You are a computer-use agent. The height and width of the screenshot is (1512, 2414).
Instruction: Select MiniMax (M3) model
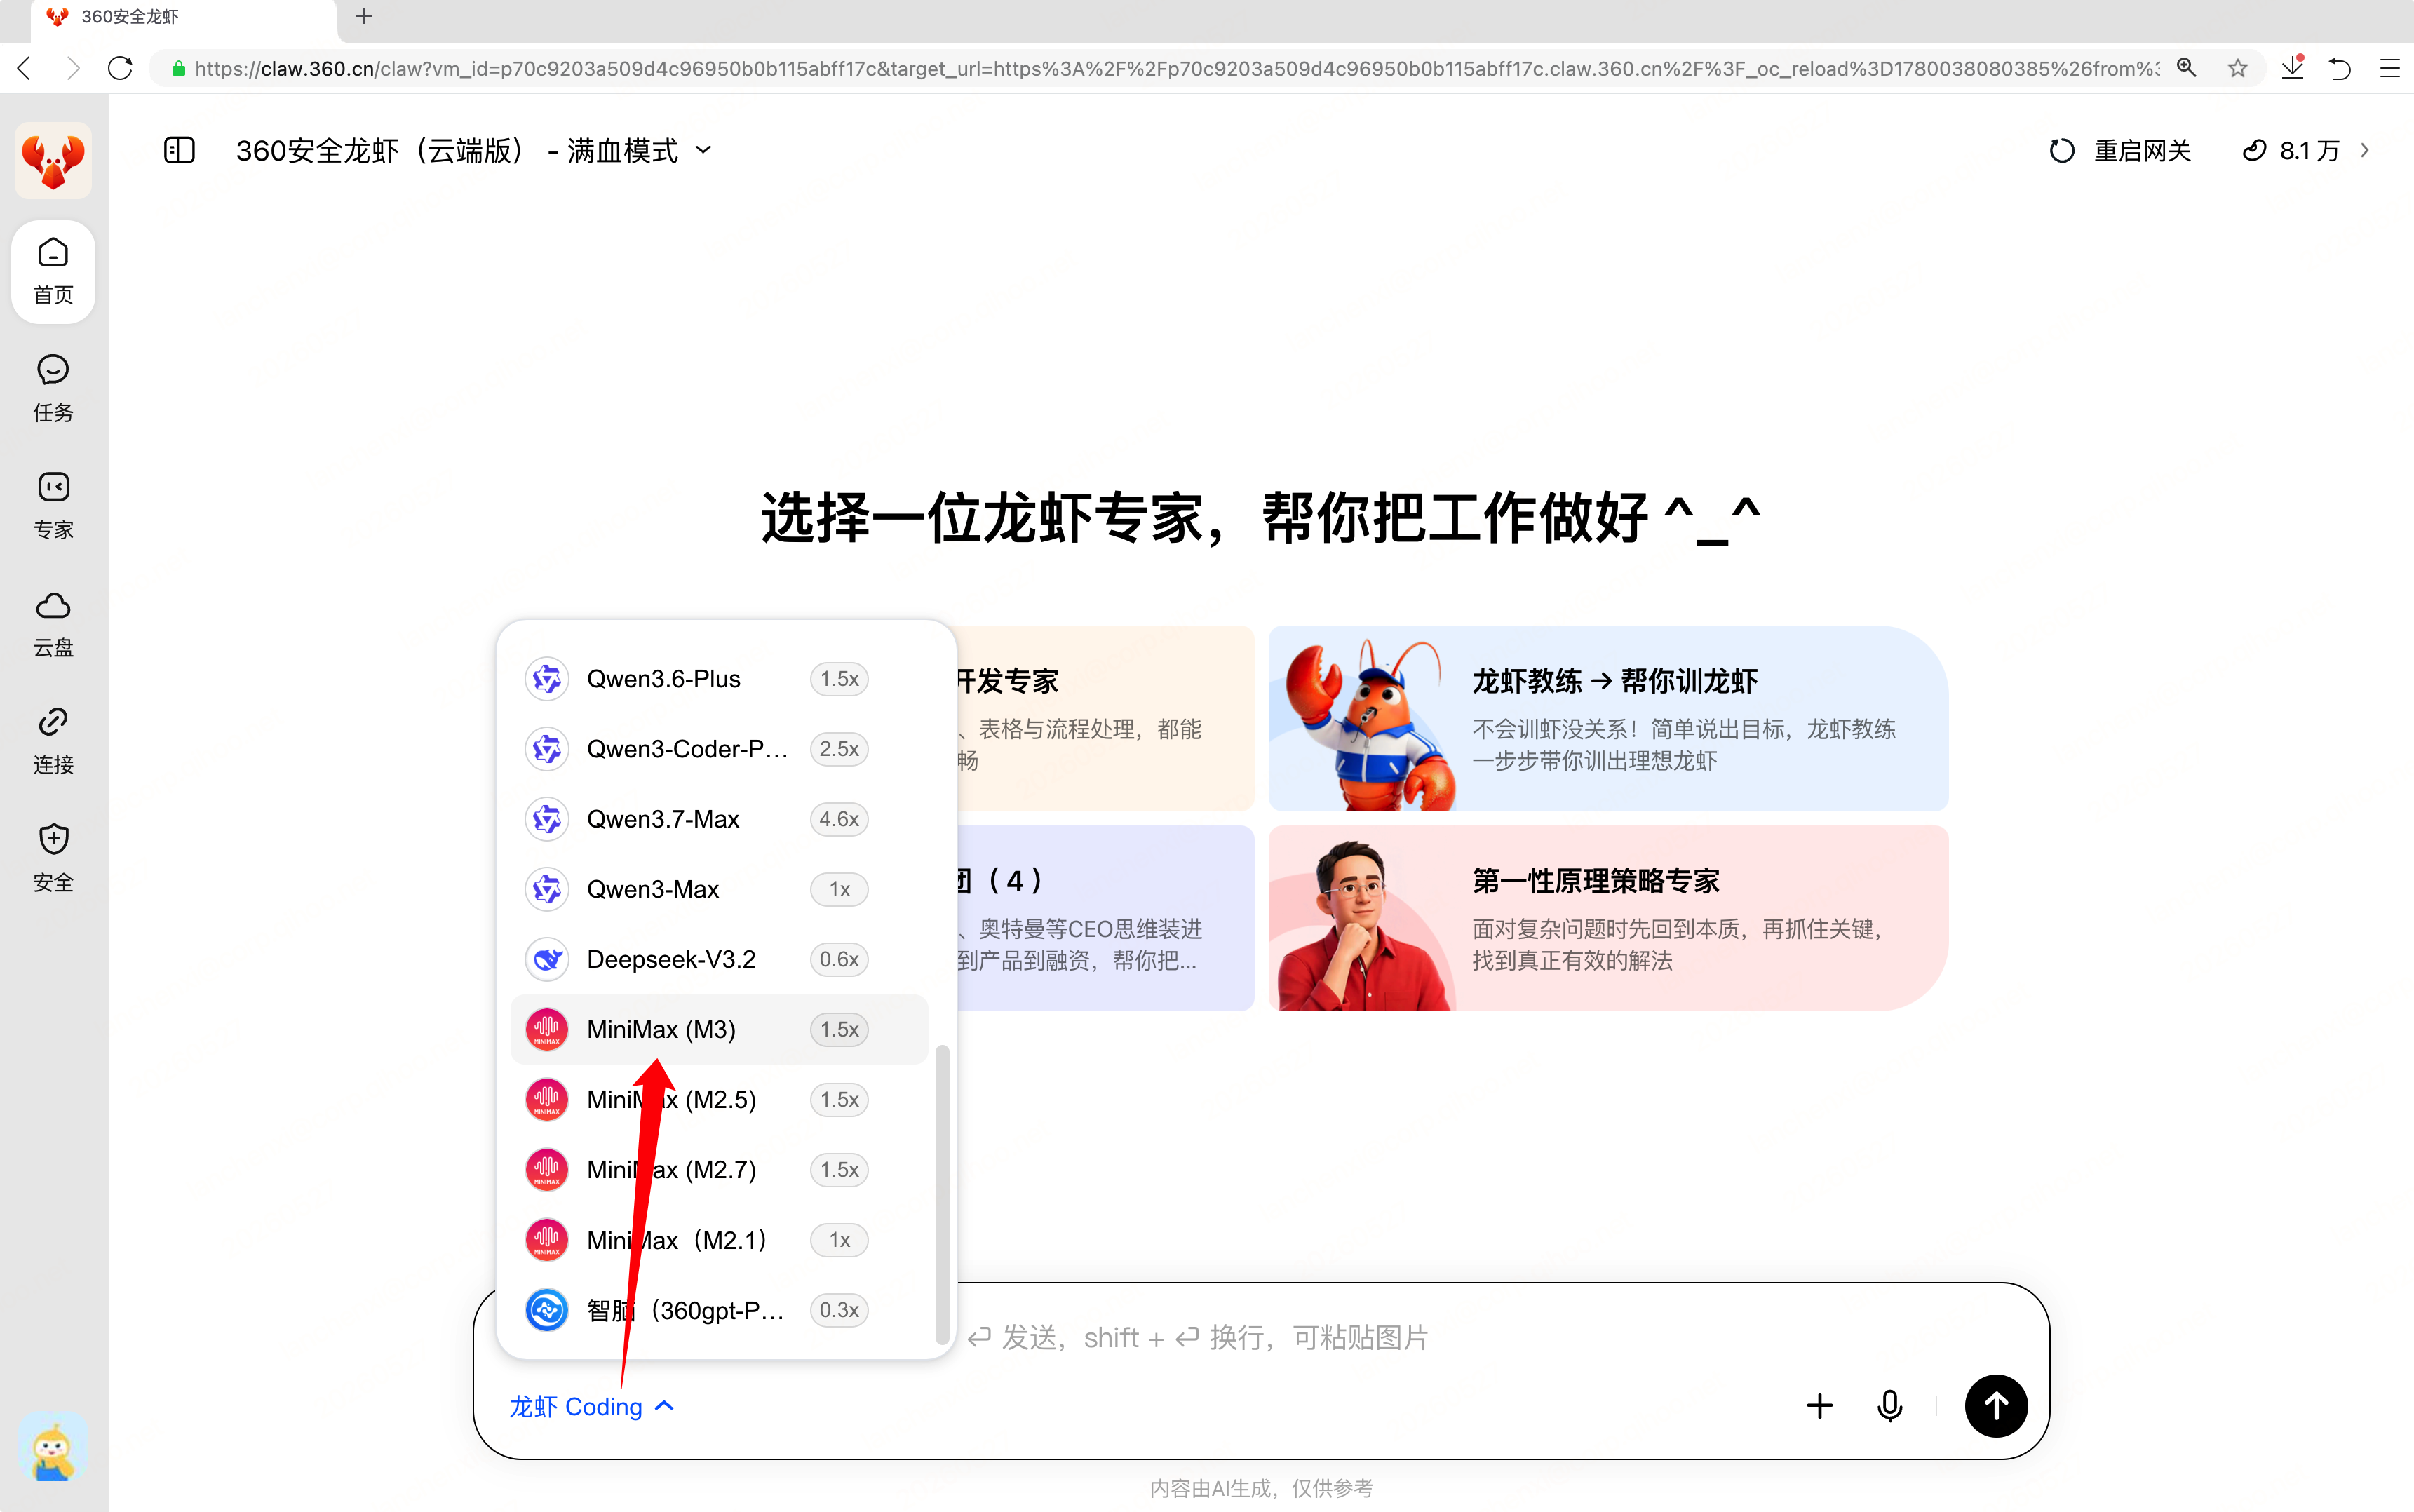tap(719, 1029)
